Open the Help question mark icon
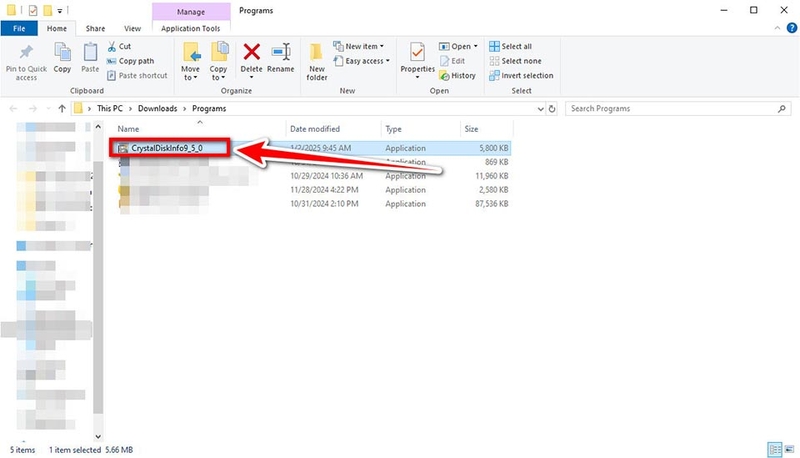Viewport: 800px width, 458px height. [x=792, y=28]
